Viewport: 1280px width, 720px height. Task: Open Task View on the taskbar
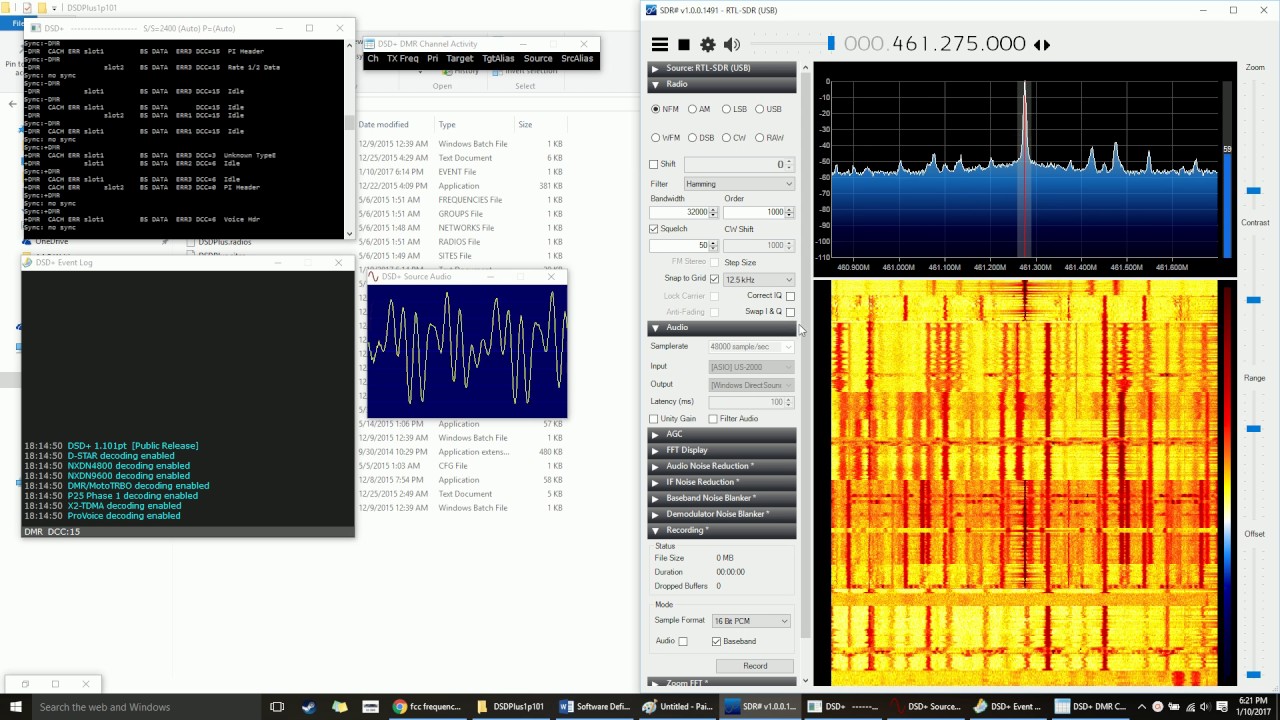pyautogui.click(x=277, y=707)
